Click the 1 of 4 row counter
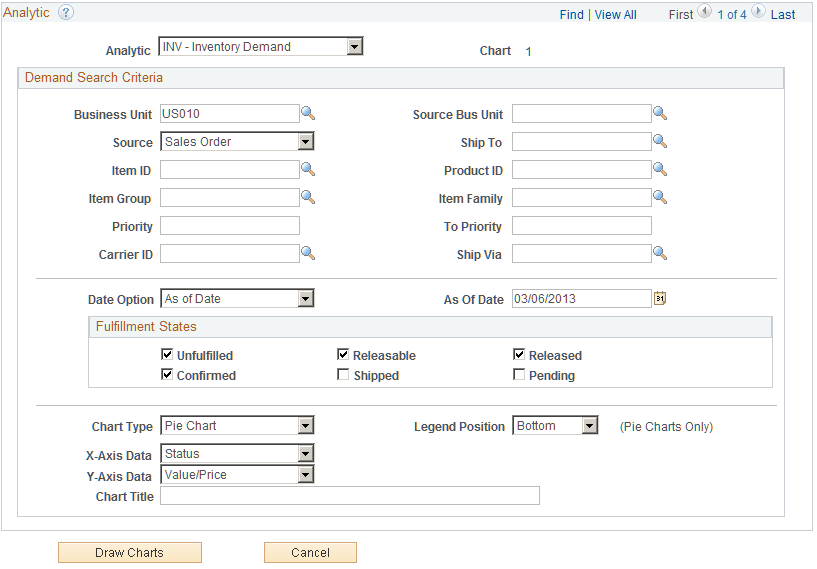The image size is (817, 569). [x=732, y=15]
